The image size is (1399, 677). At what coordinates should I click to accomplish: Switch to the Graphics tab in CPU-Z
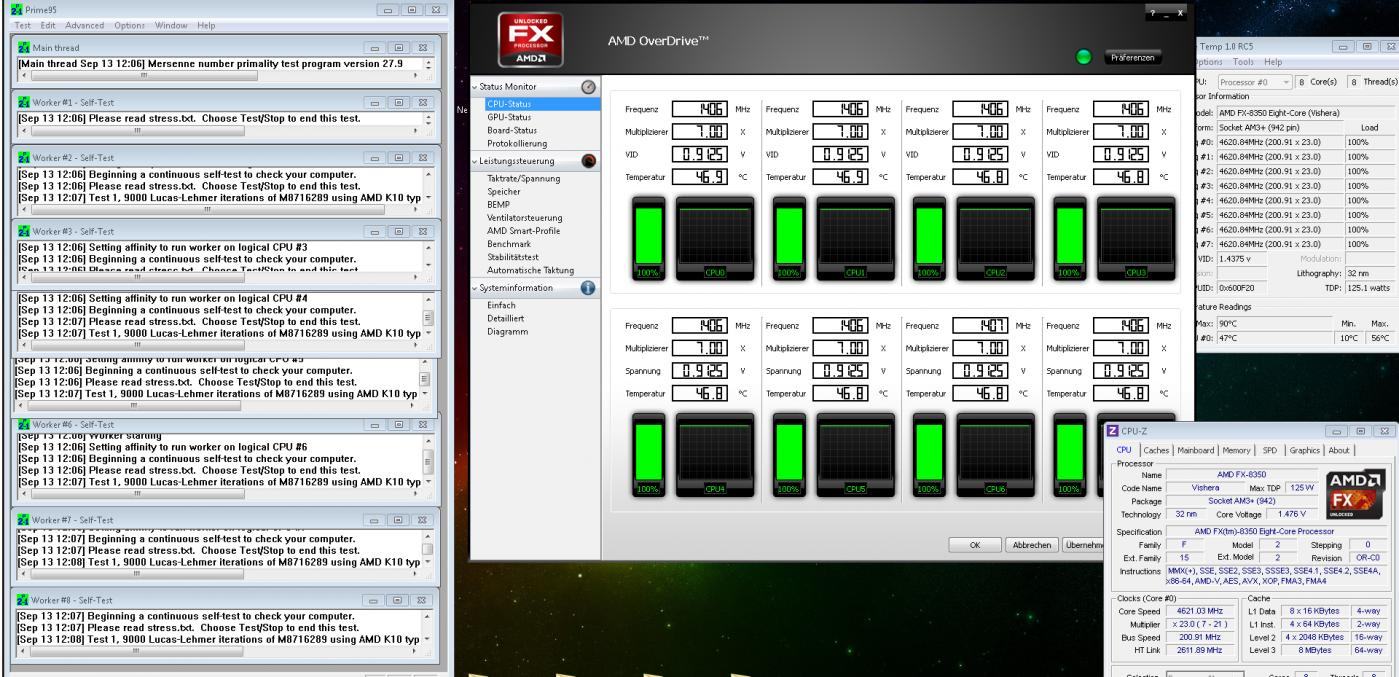tap(1307, 450)
